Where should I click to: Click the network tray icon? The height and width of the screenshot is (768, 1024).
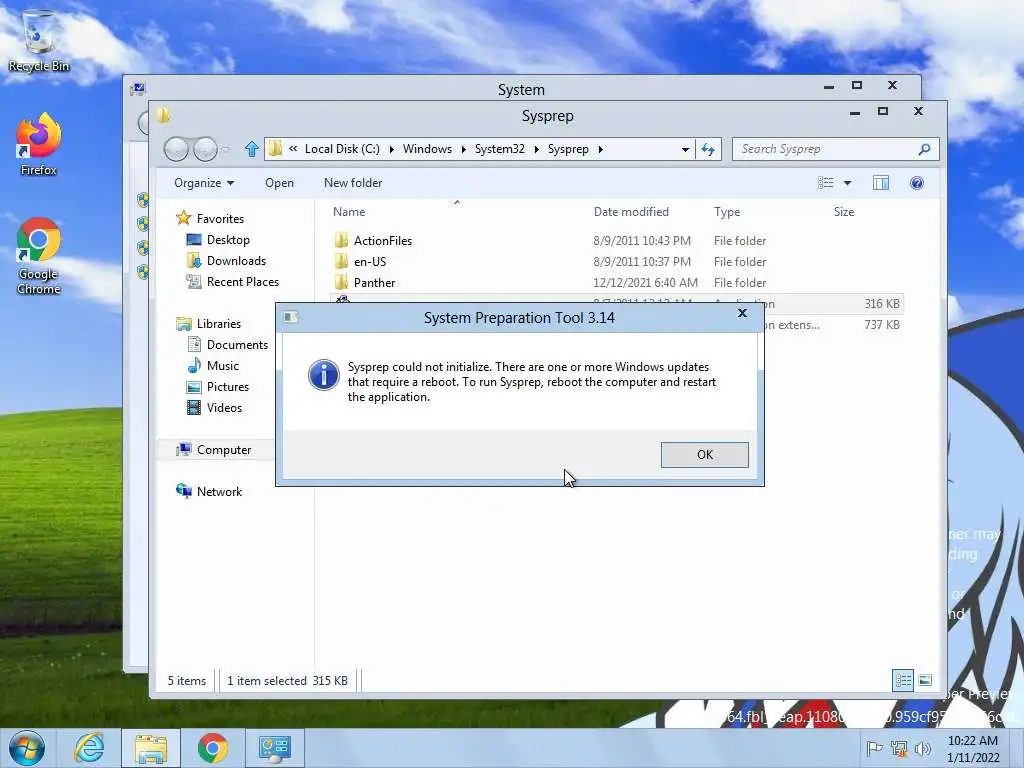coord(899,748)
